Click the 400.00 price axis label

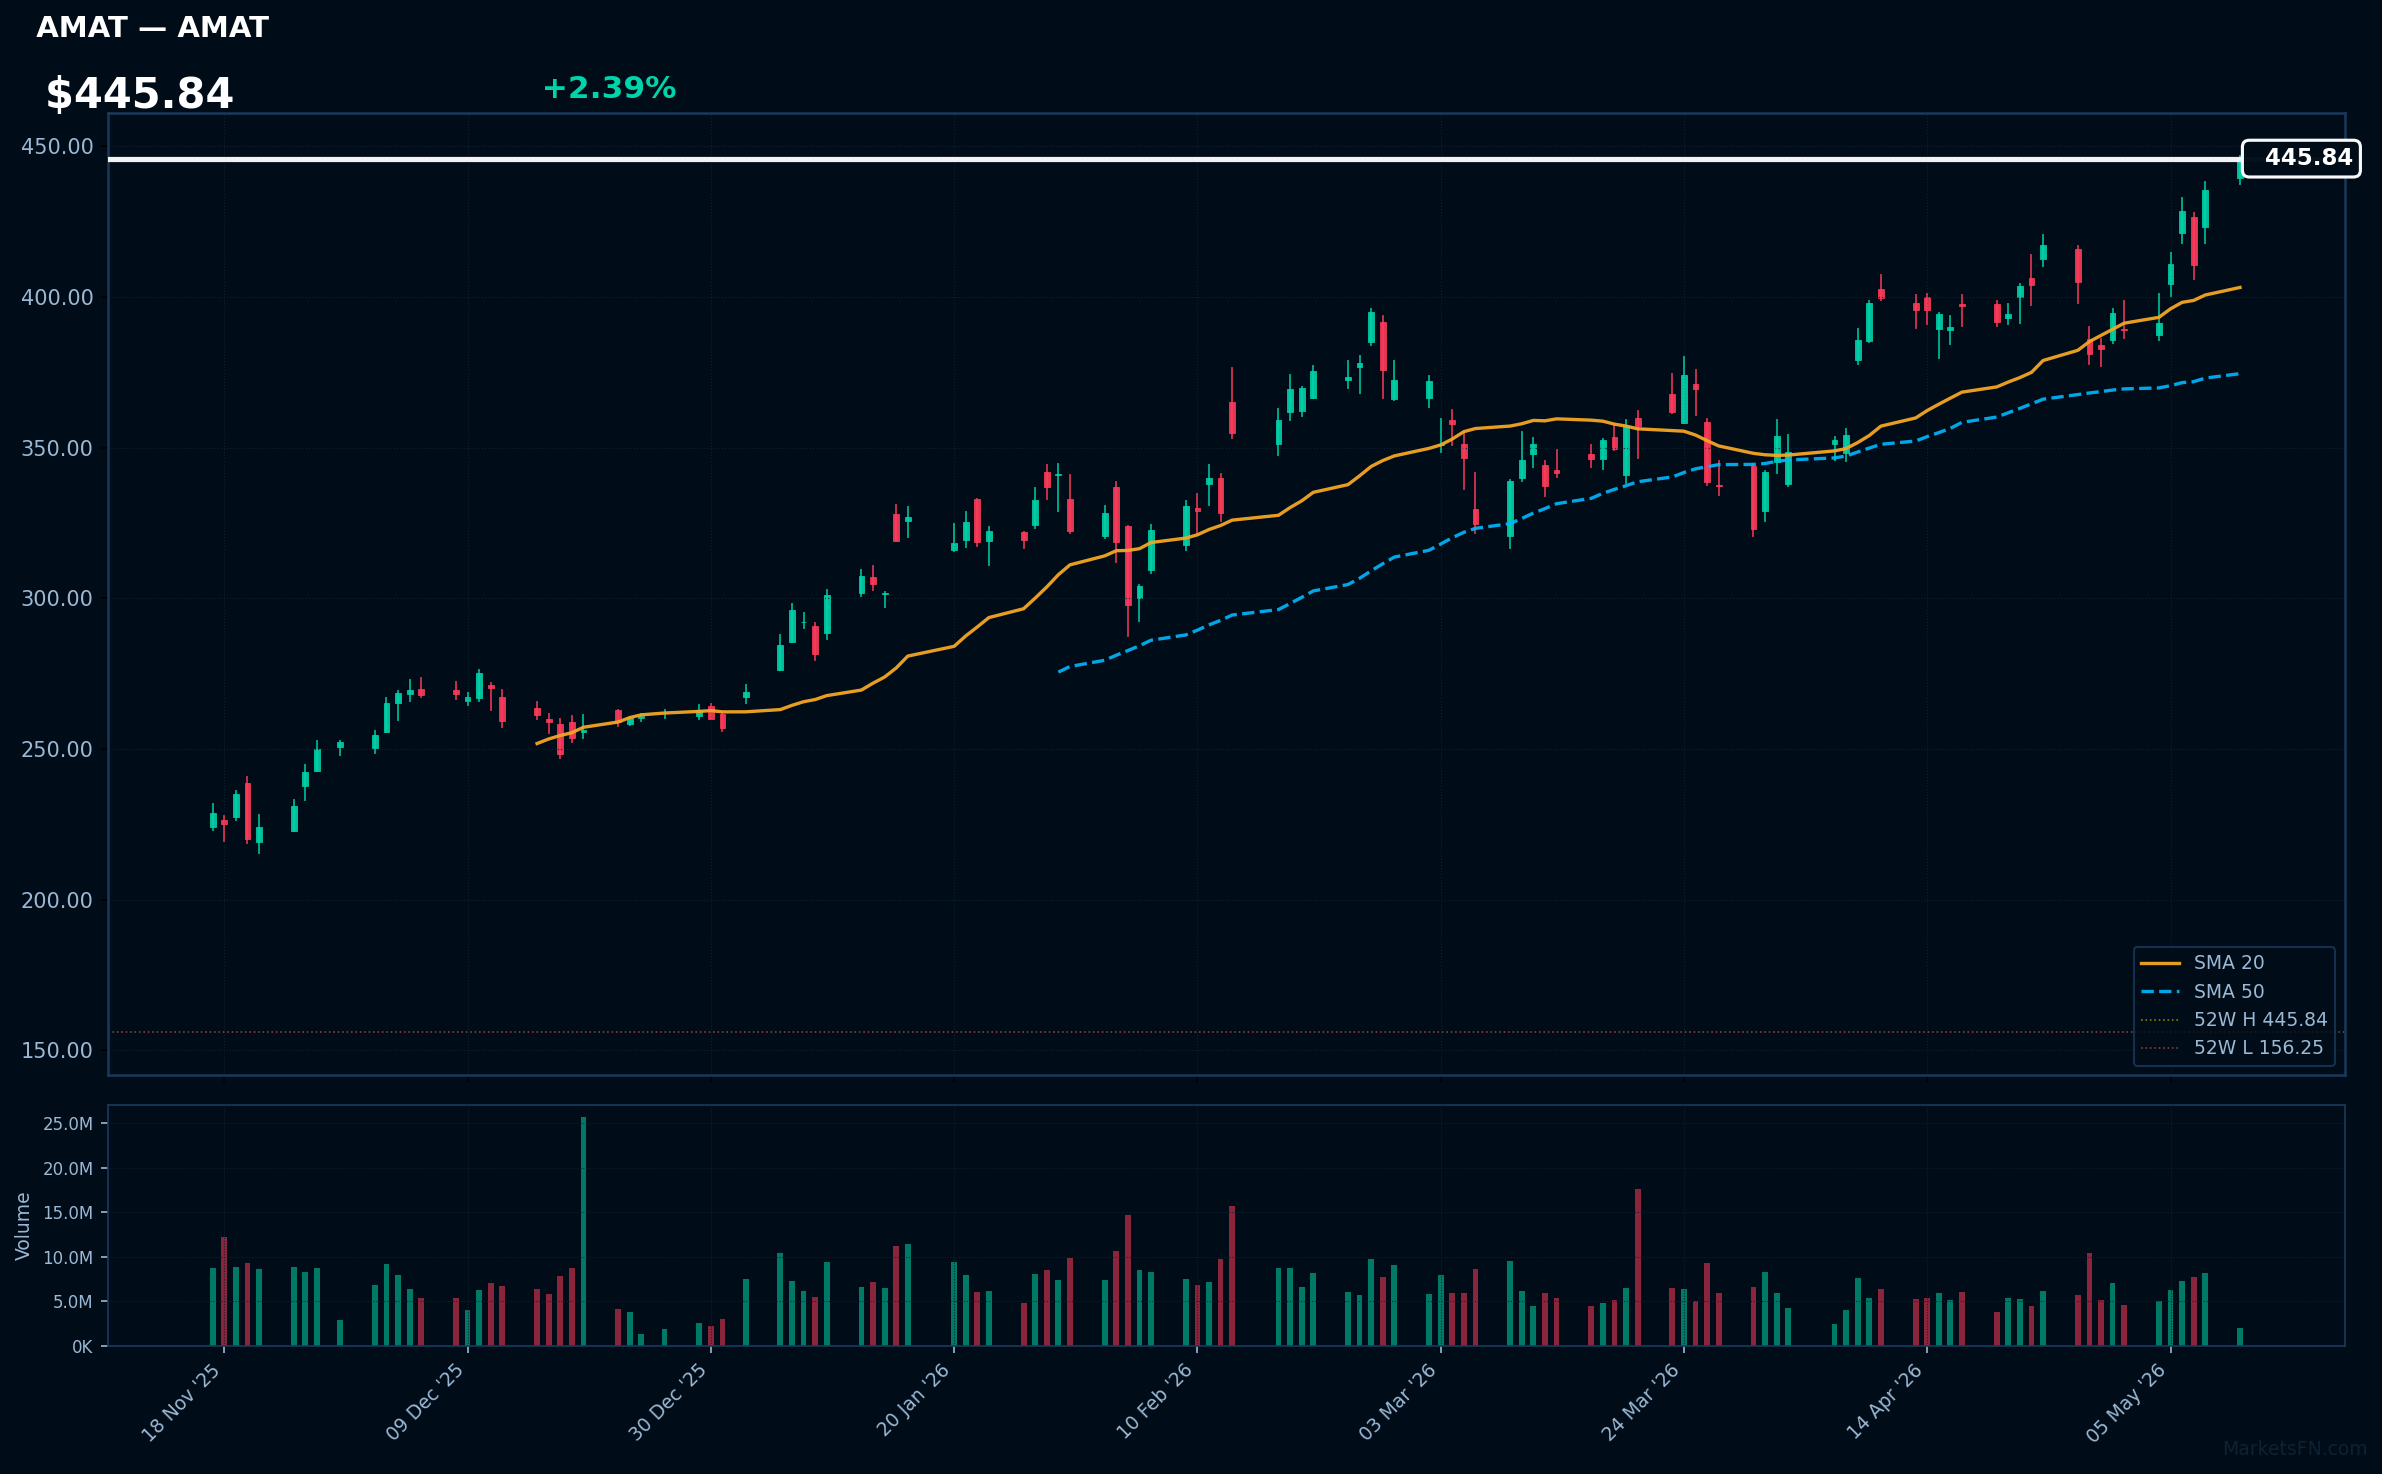pos(57,298)
